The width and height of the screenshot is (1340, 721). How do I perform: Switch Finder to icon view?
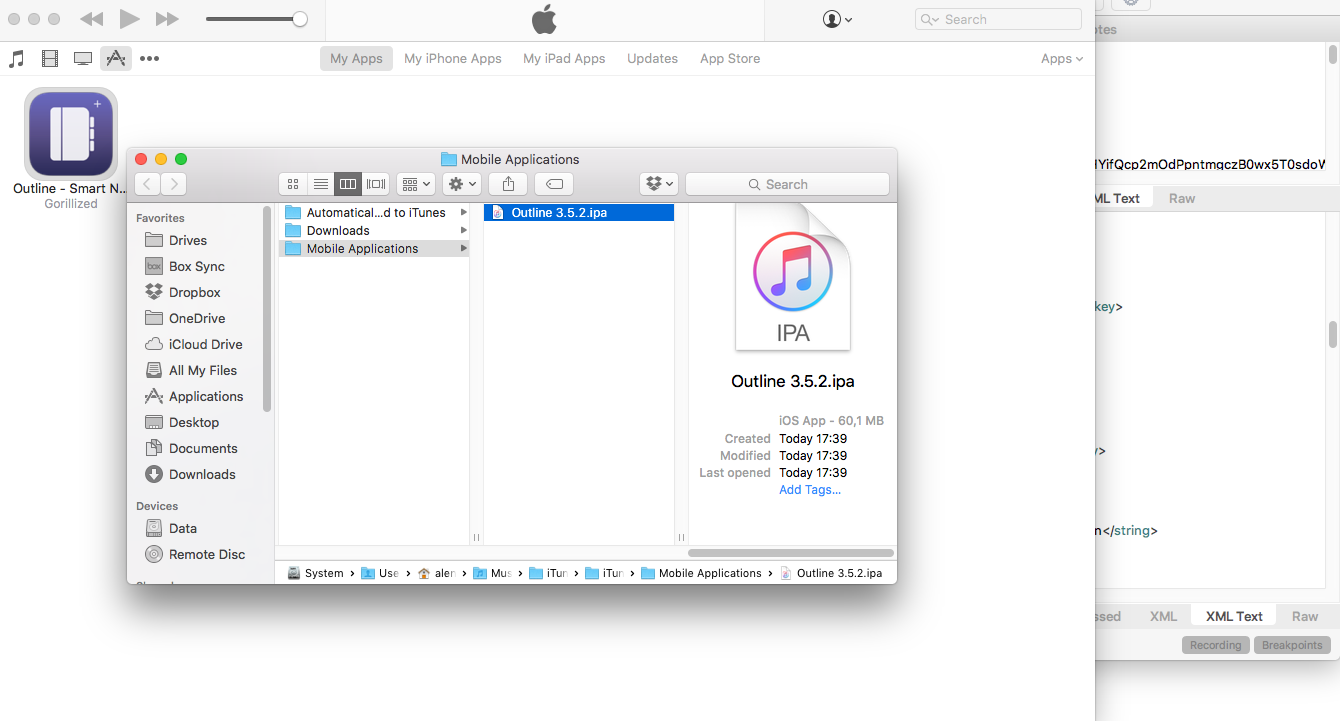293,184
